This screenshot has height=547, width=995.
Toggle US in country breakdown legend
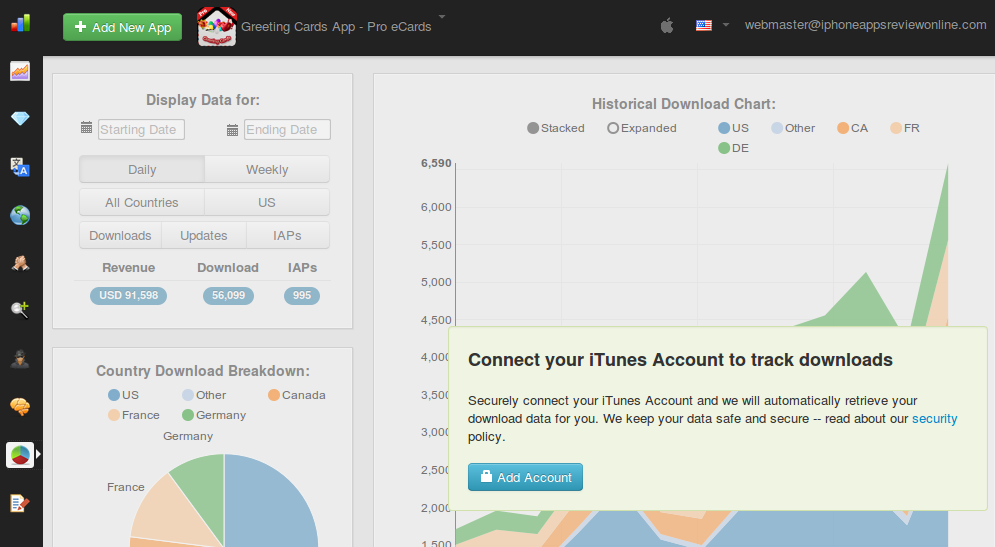[124, 395]
